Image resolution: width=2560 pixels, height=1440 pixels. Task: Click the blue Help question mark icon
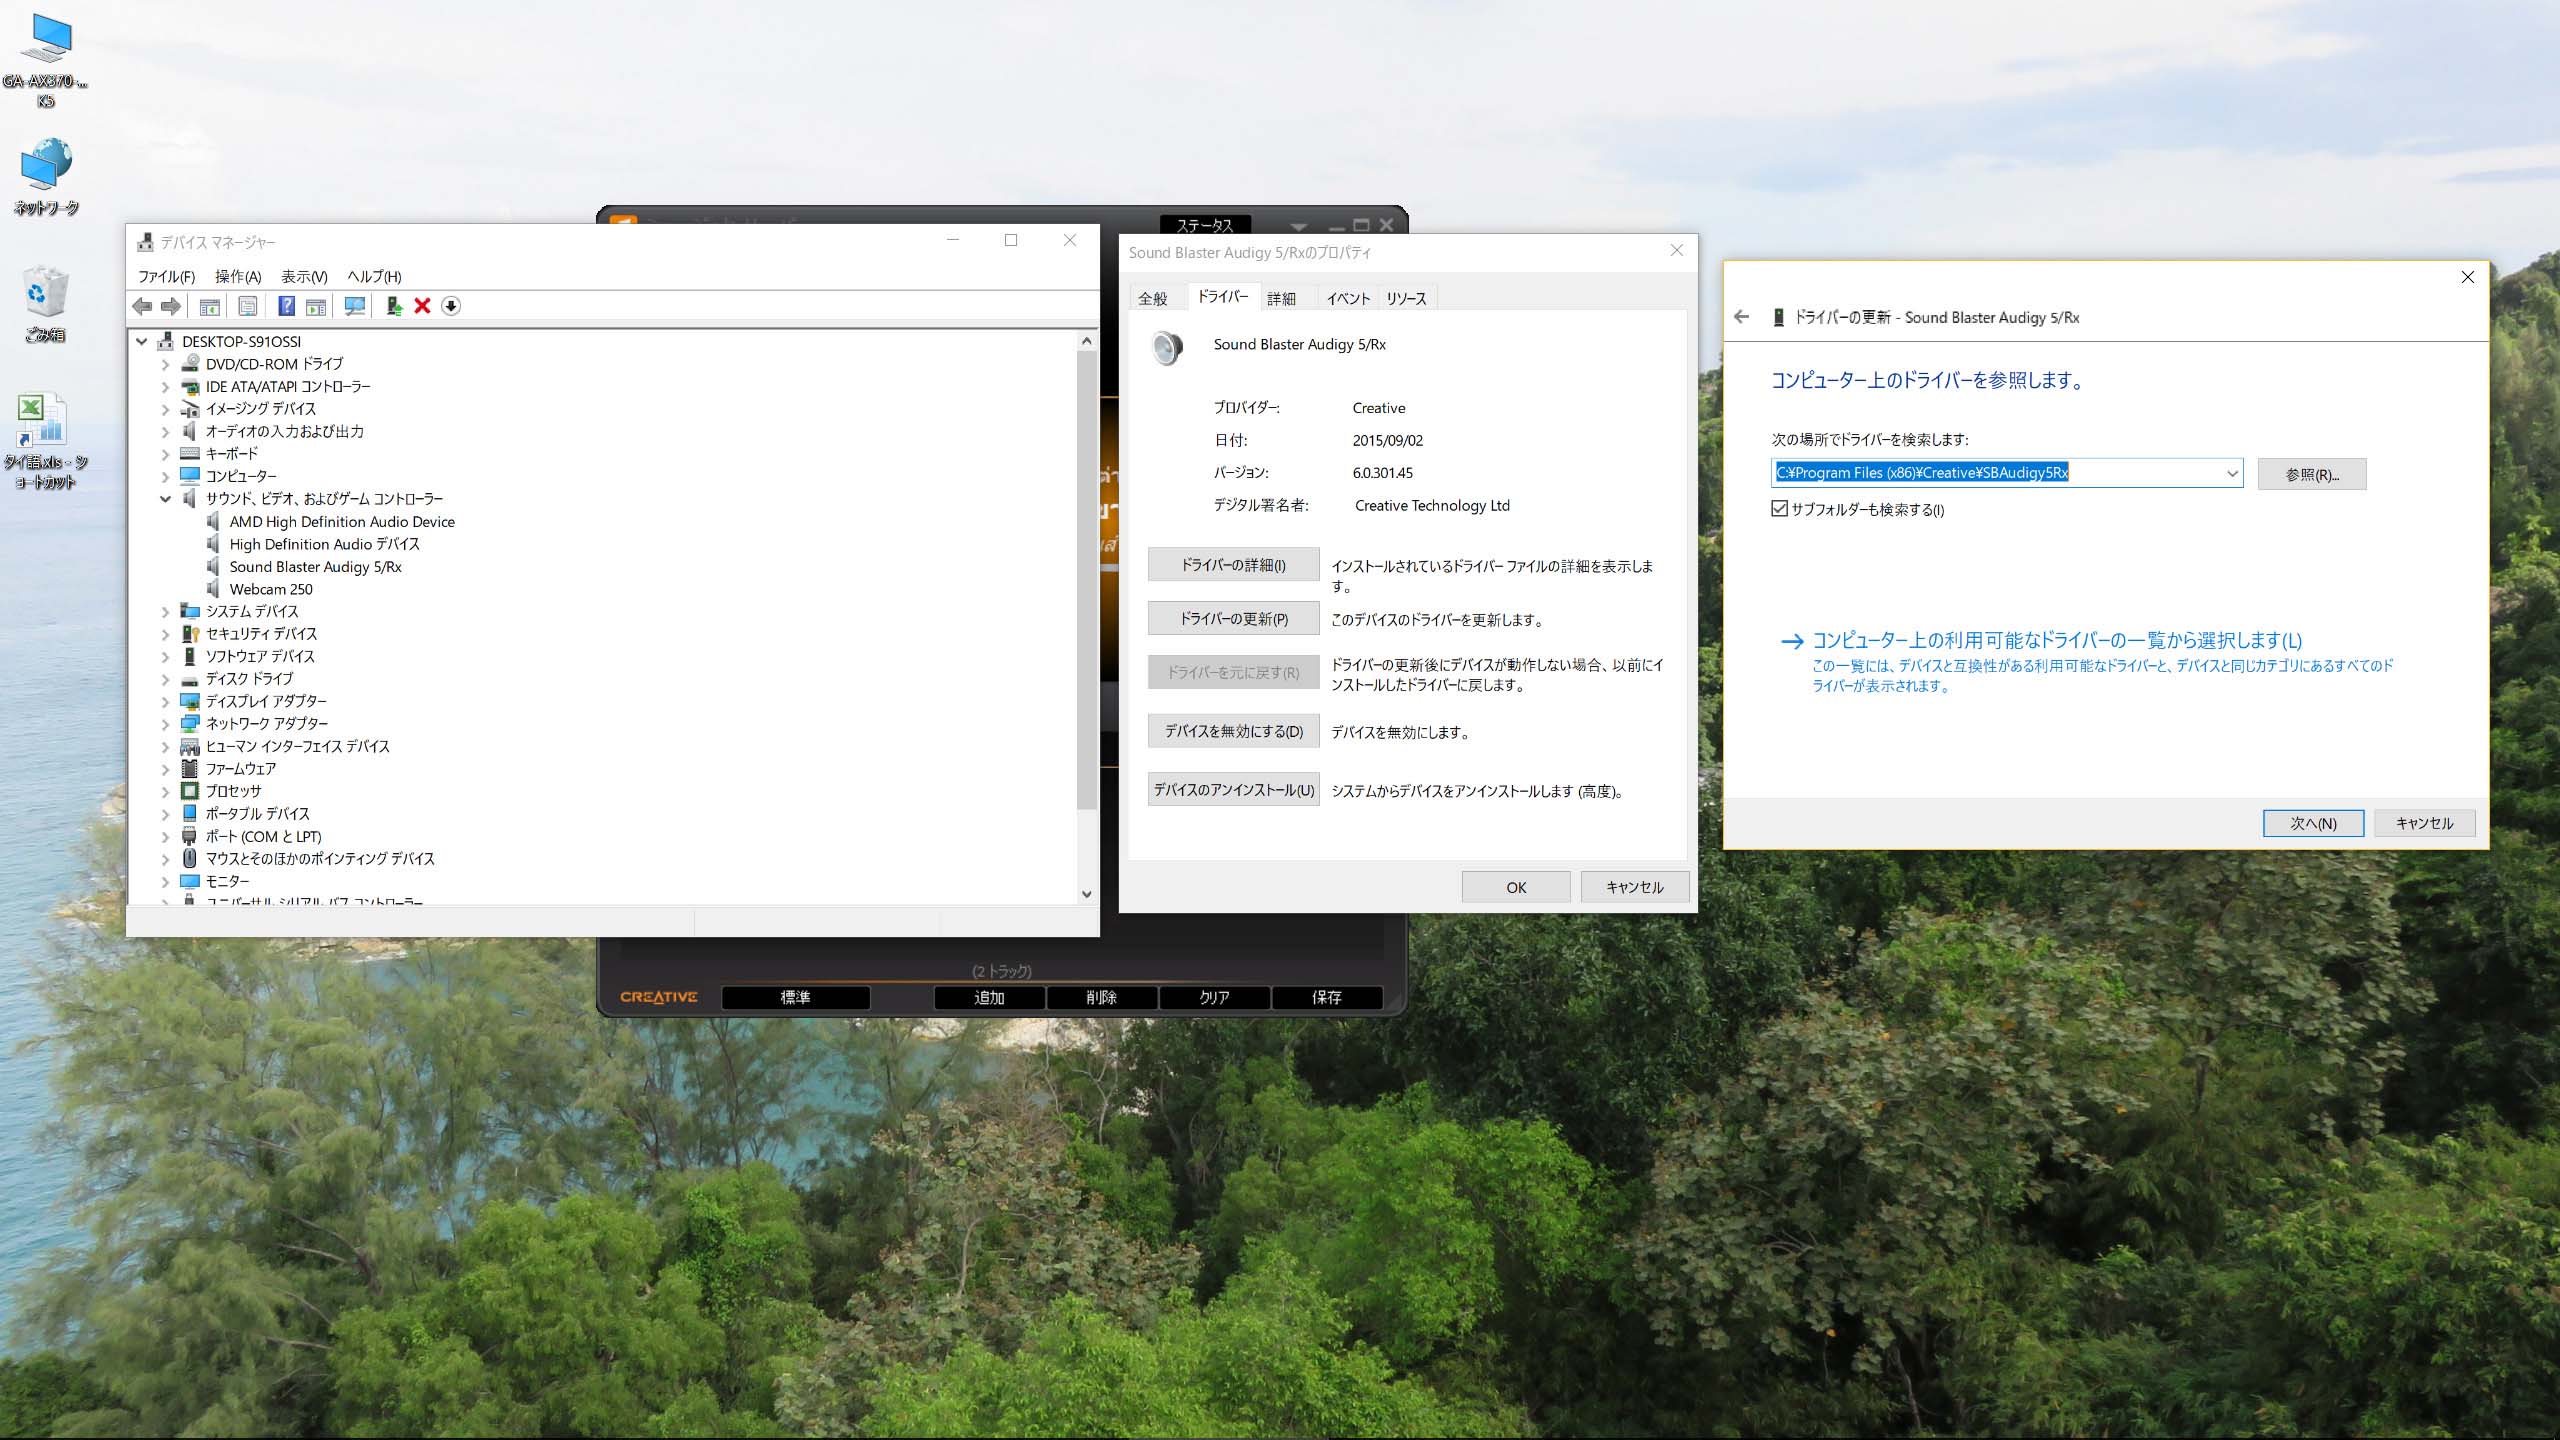click(x=286, y=306)
